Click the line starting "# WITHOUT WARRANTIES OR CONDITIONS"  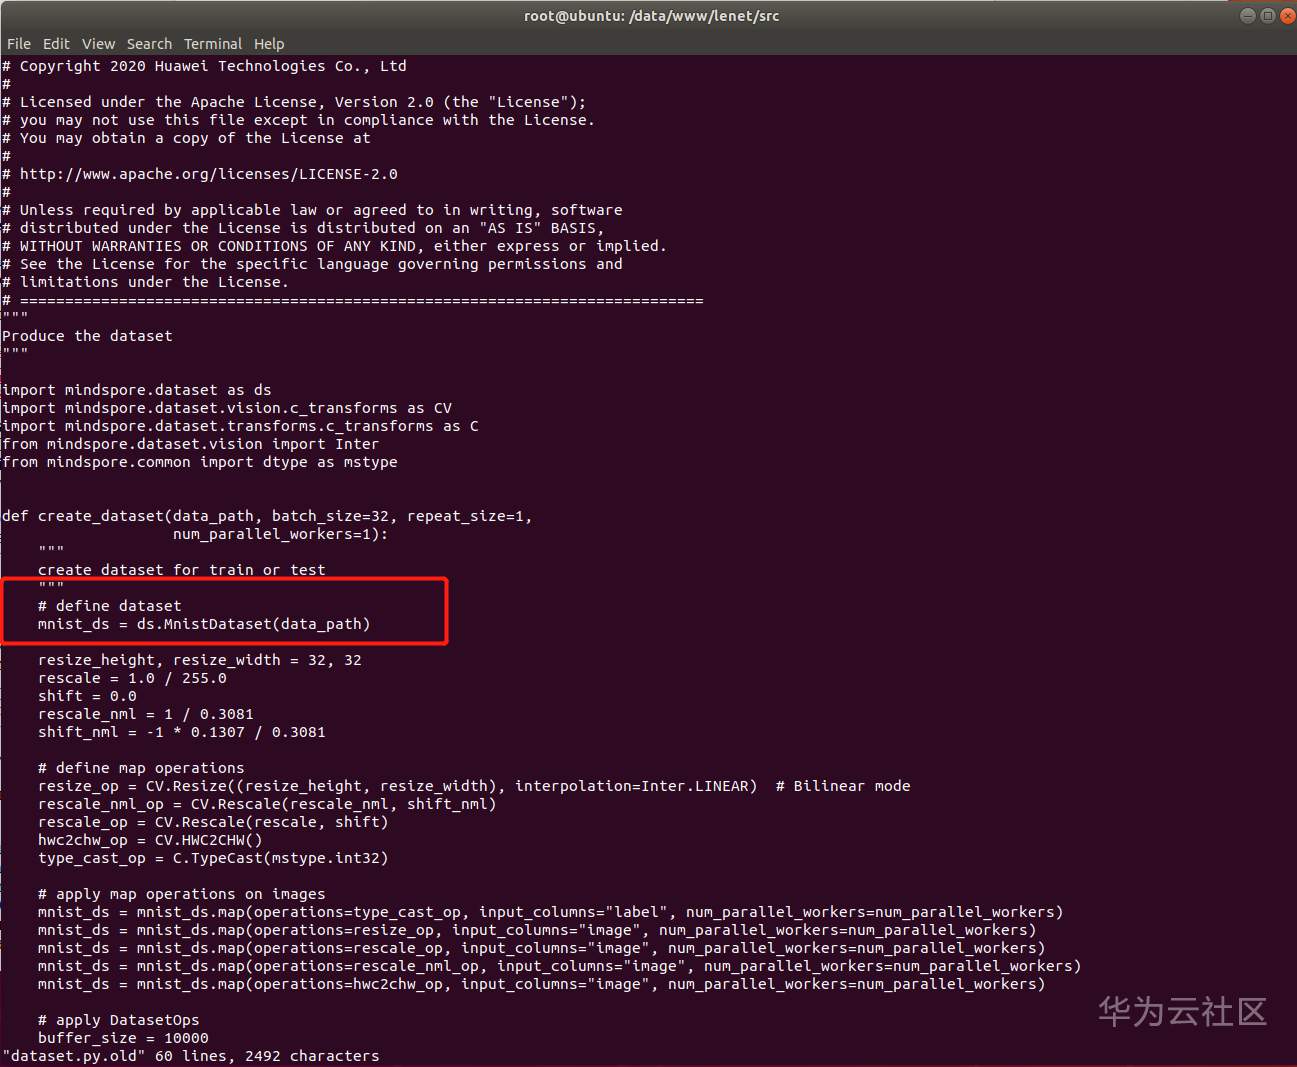click(x=334, y=246)
